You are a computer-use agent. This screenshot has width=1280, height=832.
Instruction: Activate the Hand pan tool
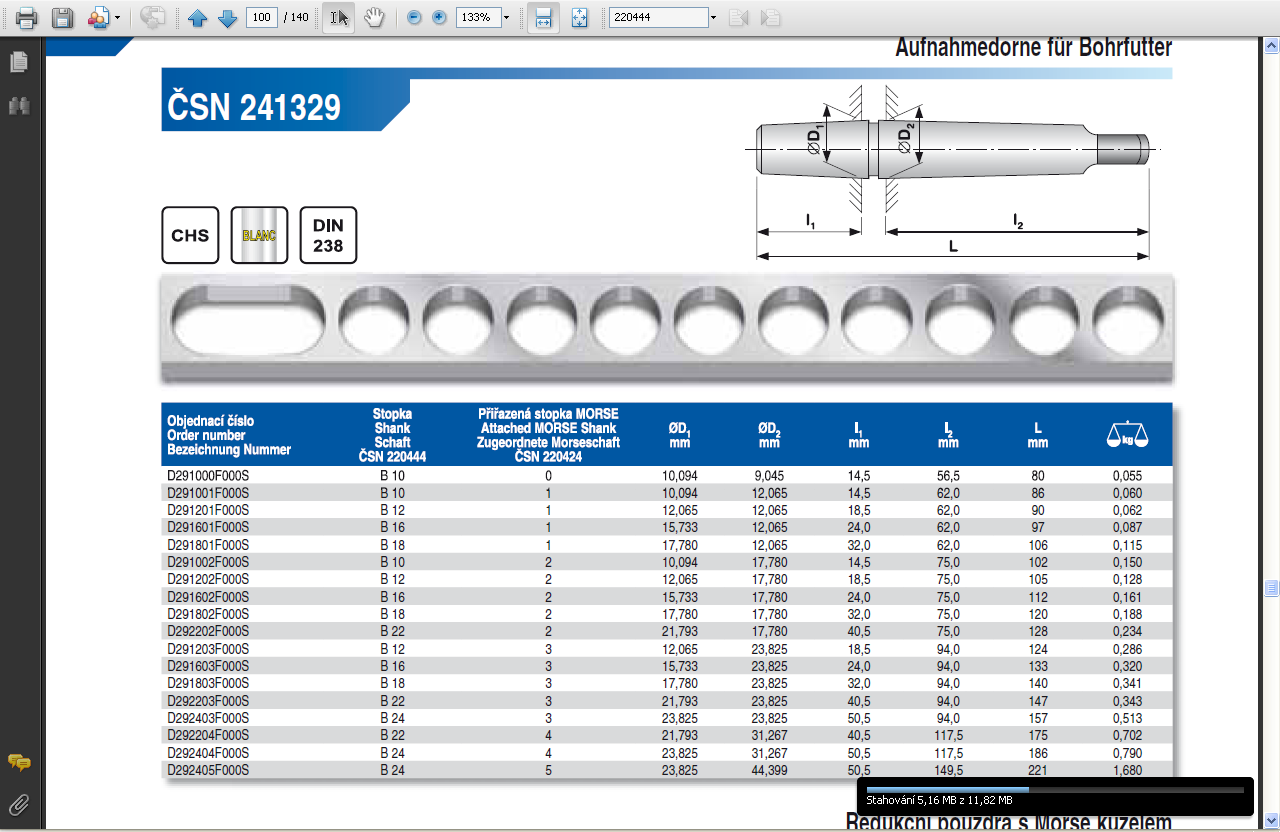(374, 18)
